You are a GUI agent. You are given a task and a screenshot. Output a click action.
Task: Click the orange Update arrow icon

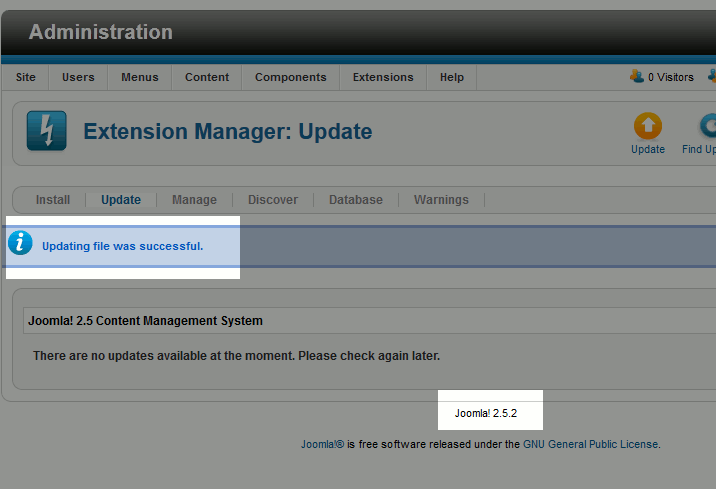click(x=648, y=126)
